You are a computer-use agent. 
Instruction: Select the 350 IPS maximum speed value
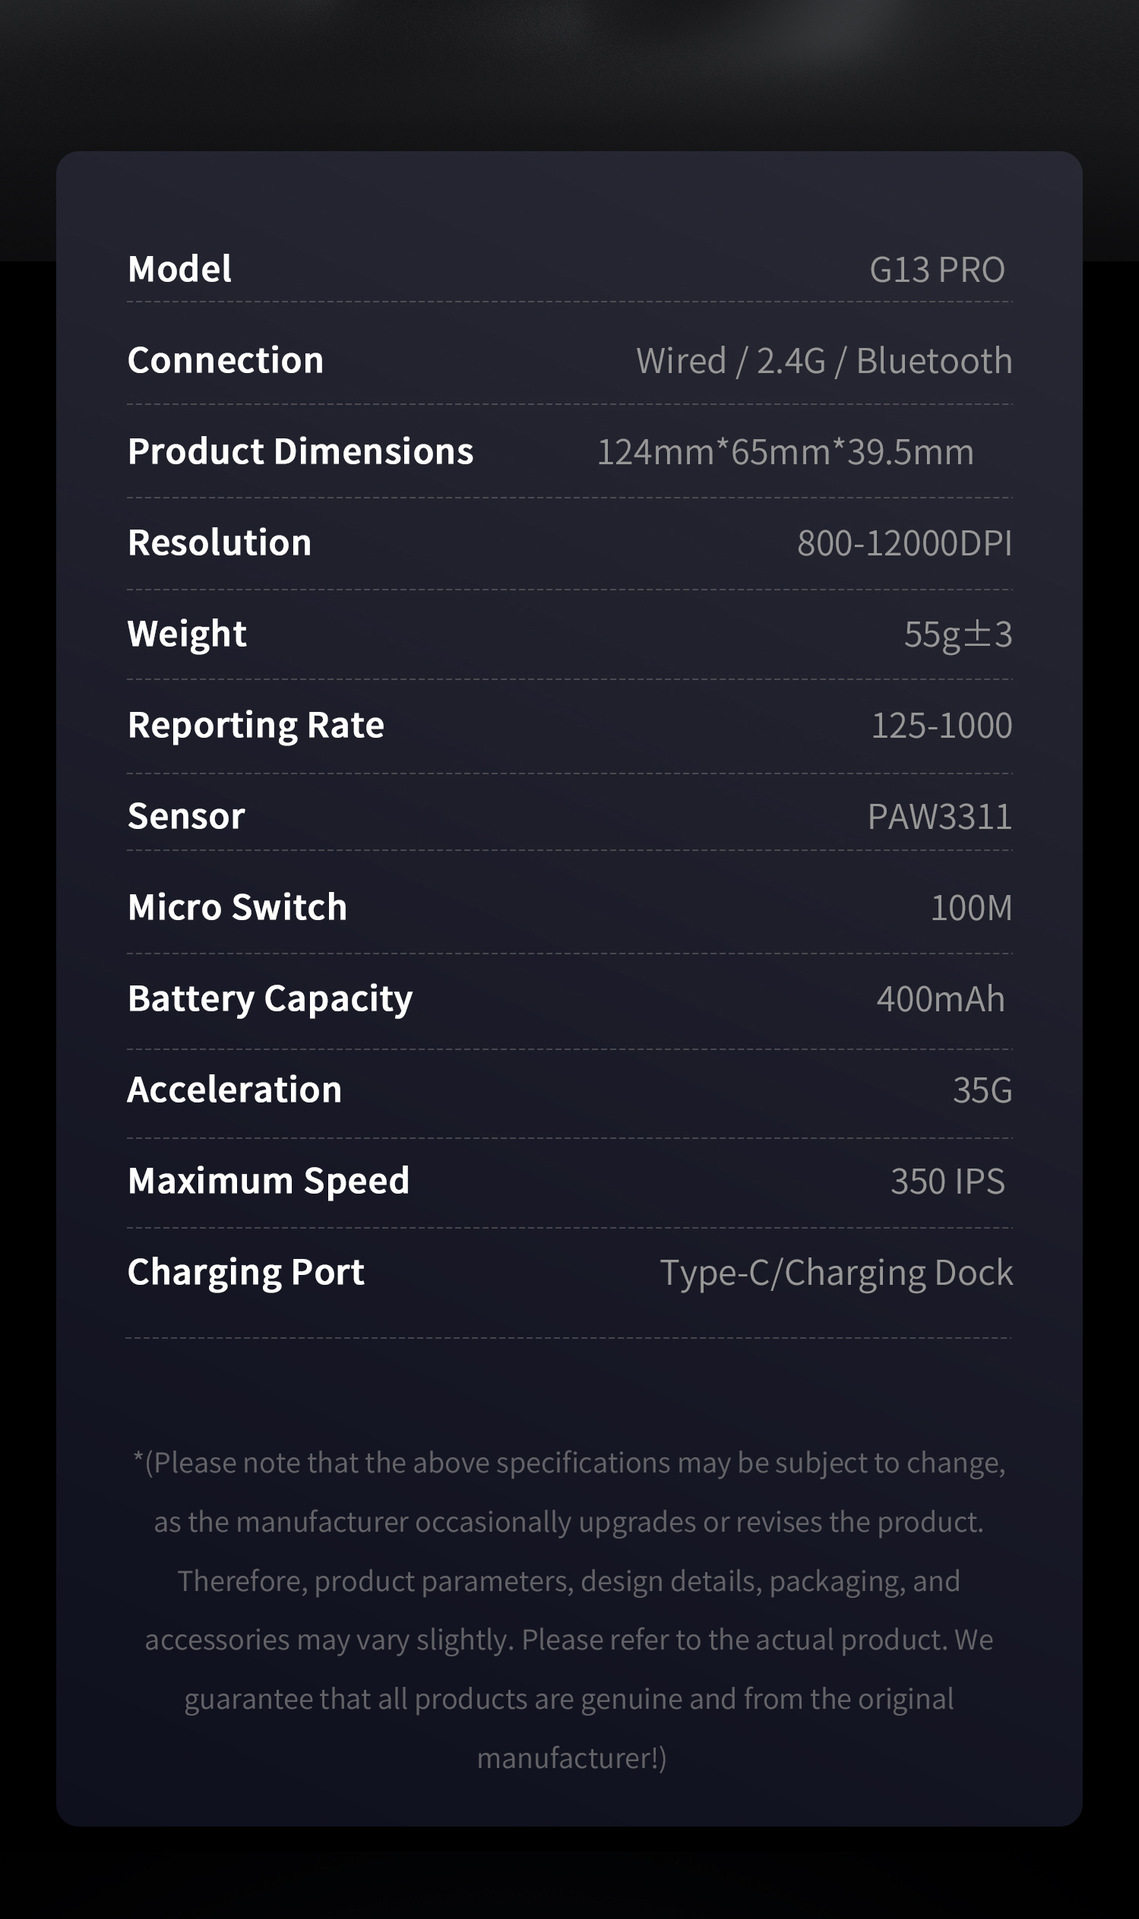947,1181
